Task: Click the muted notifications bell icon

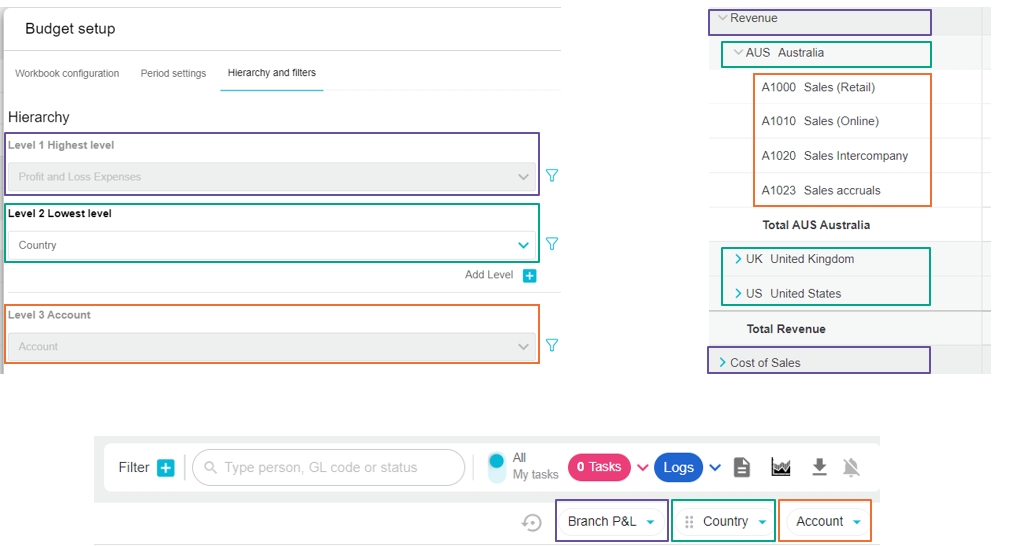Action: pos(852,467)
